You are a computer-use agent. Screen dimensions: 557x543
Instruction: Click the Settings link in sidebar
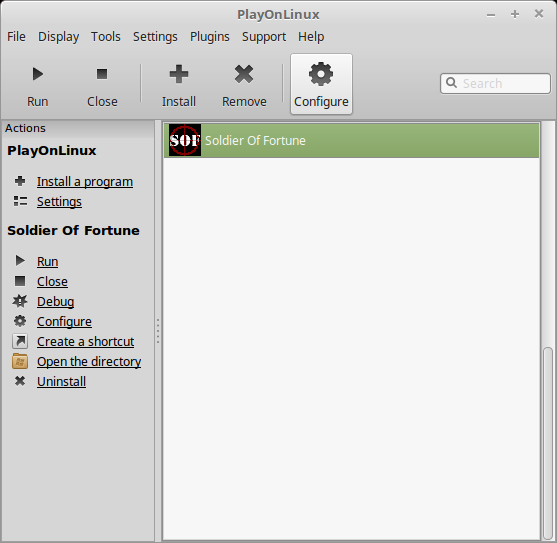[x=59, y=202]
